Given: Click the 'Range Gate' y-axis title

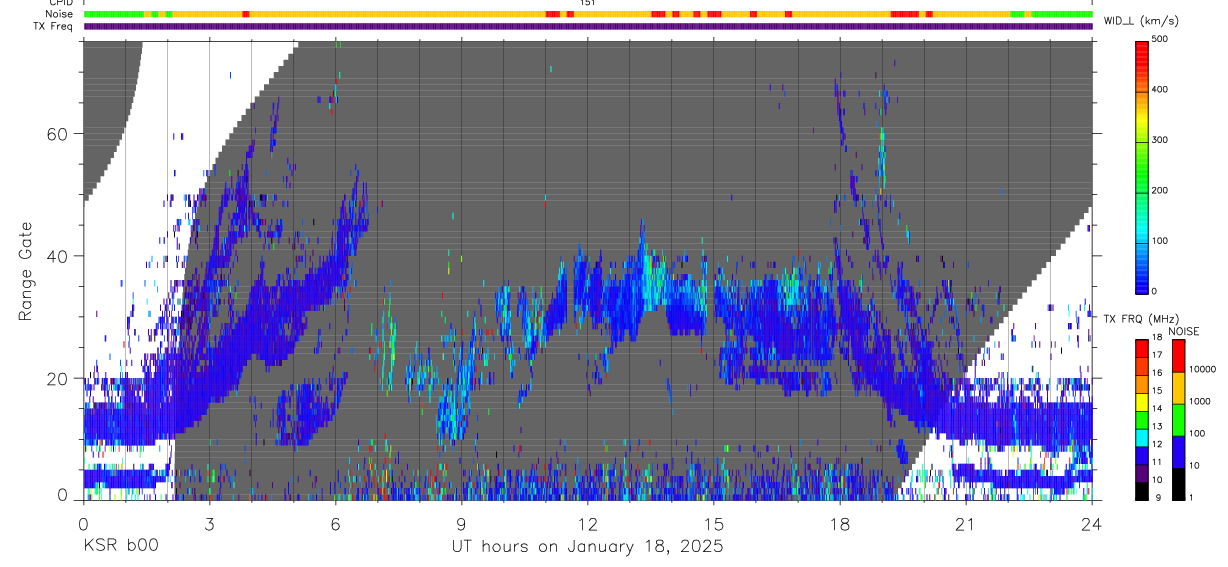Looking at the screenshot, I should (x=28, y=271).
